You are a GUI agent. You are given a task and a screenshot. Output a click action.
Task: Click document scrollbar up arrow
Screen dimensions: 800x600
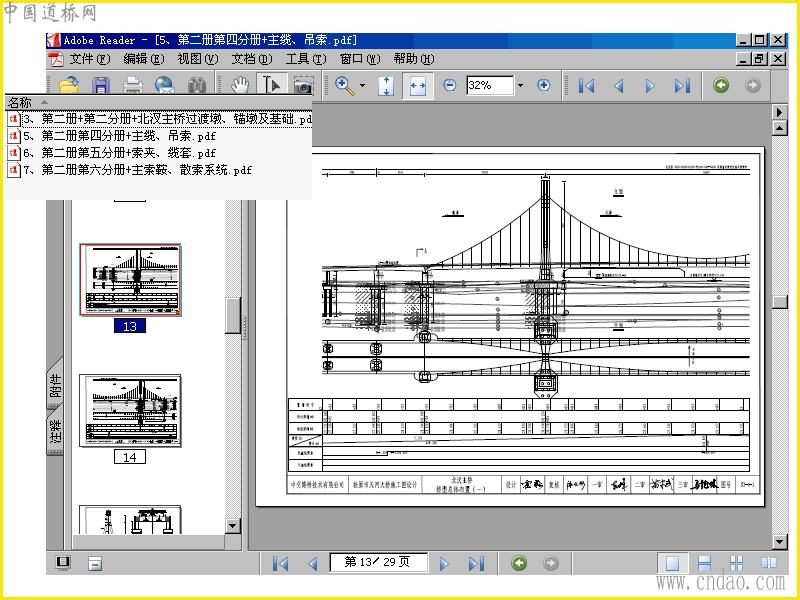(780, 128)
